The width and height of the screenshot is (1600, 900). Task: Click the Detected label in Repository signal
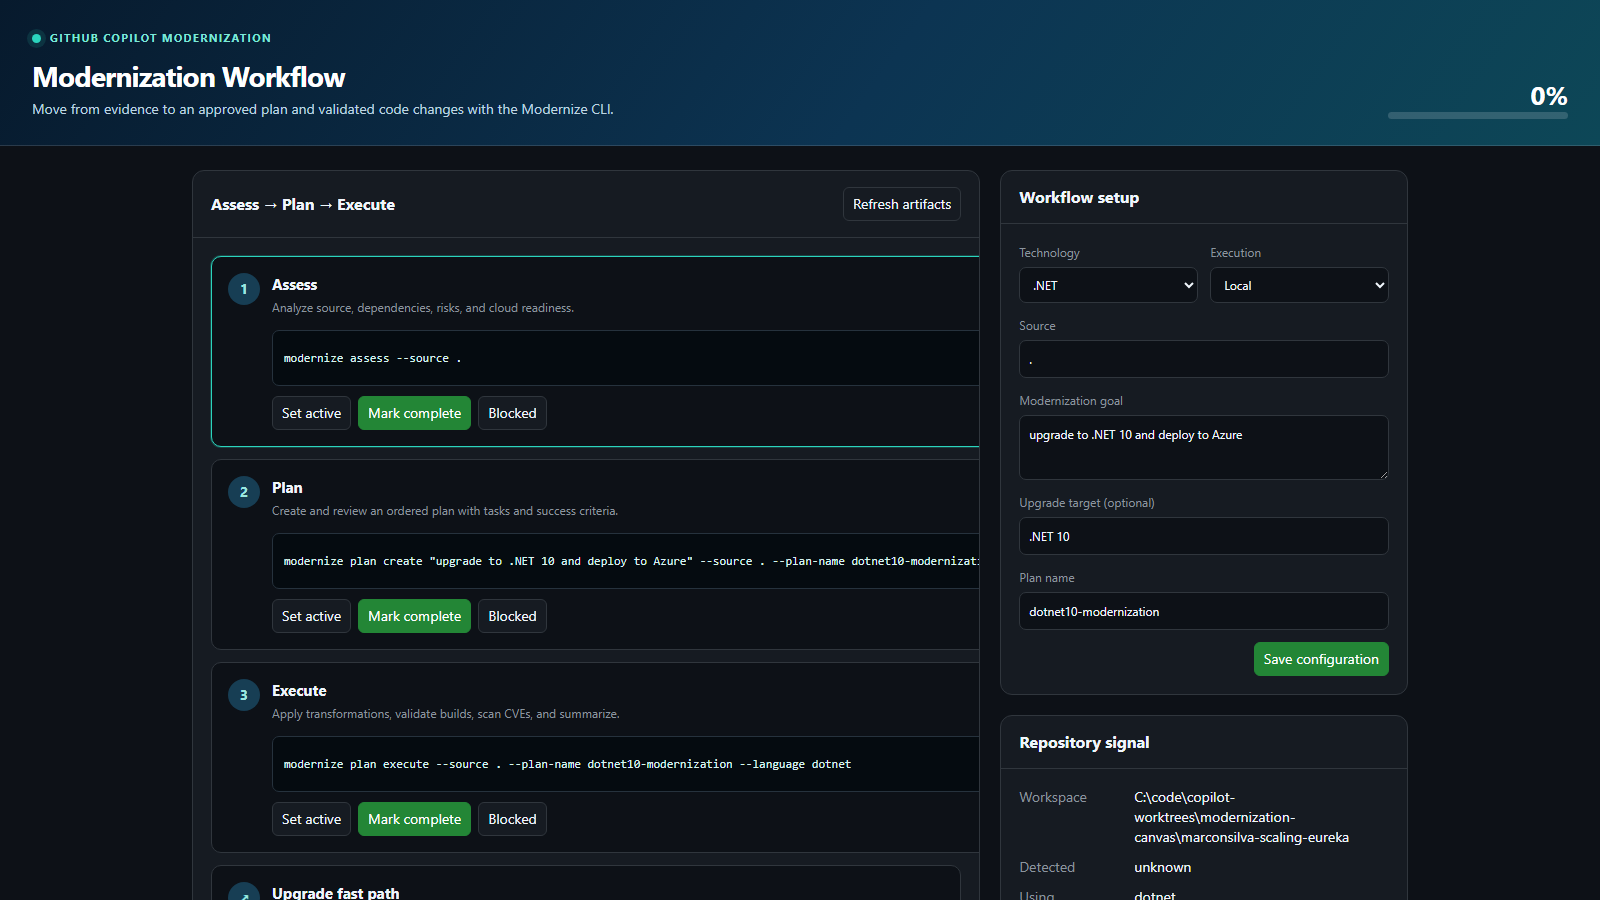pyautogui.click(x=1047, y=867)
